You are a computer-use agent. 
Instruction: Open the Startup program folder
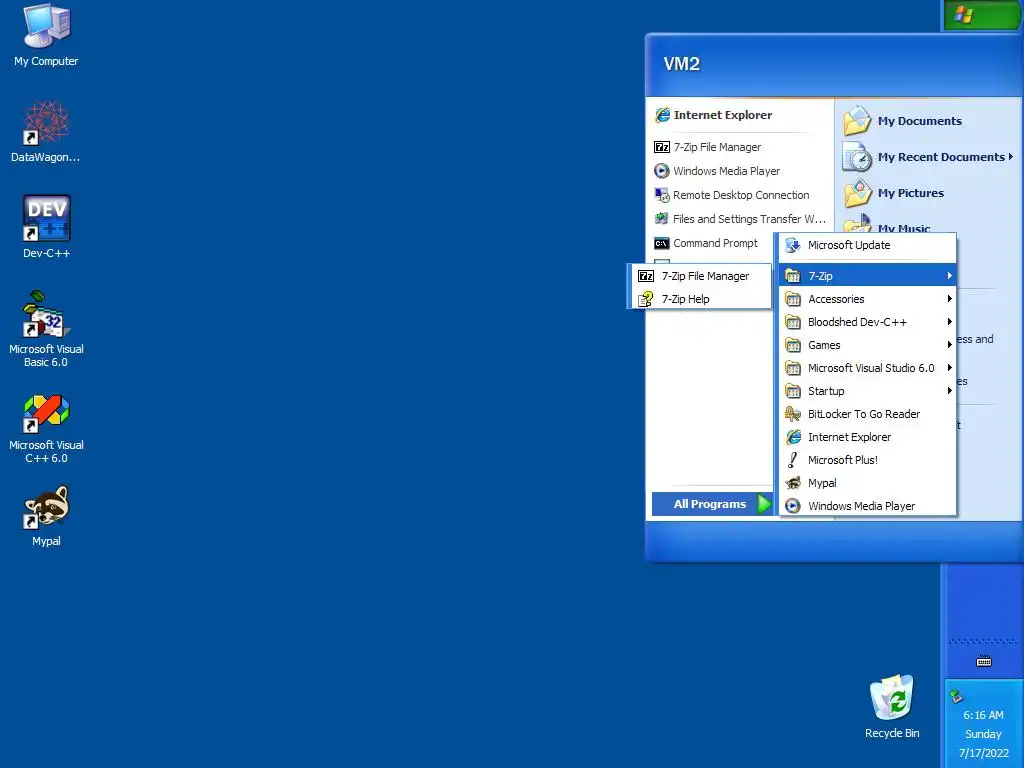point(867,391)
